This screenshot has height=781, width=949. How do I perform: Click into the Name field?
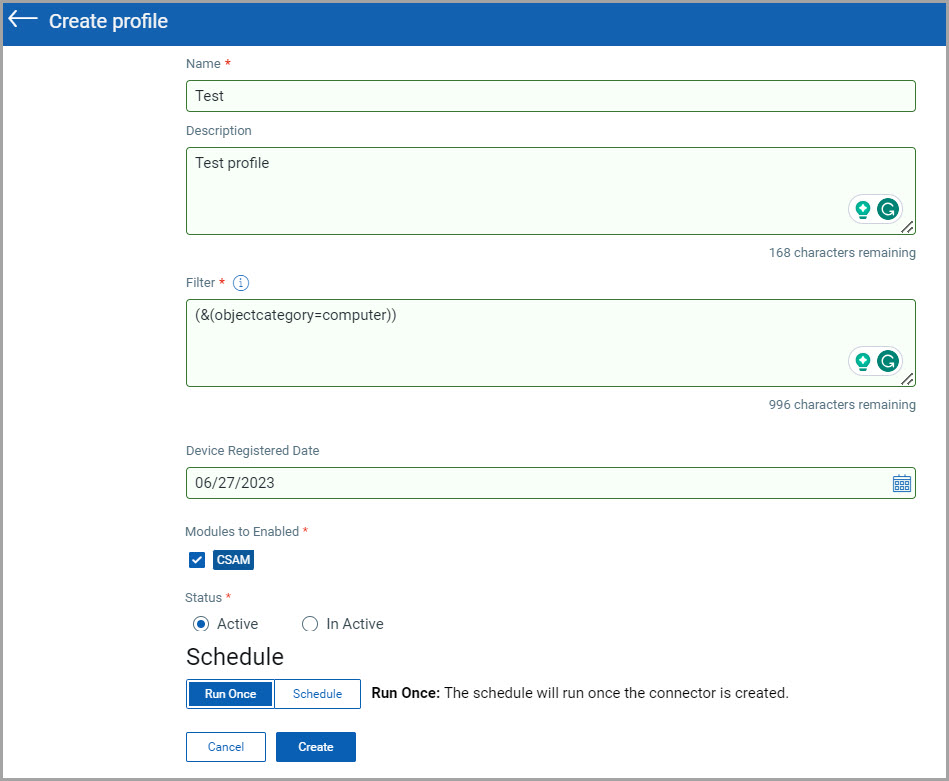(550, 96)
